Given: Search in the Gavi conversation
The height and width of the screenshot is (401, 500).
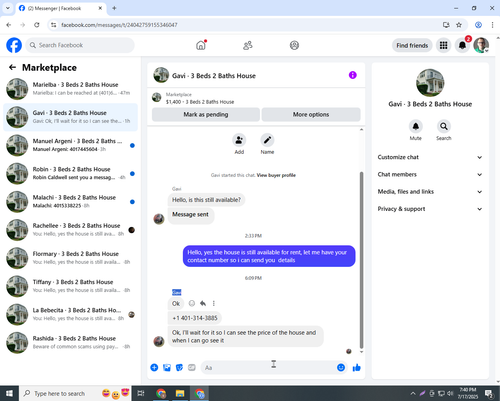Looking at the screenshot, I should tap(444, 126).
